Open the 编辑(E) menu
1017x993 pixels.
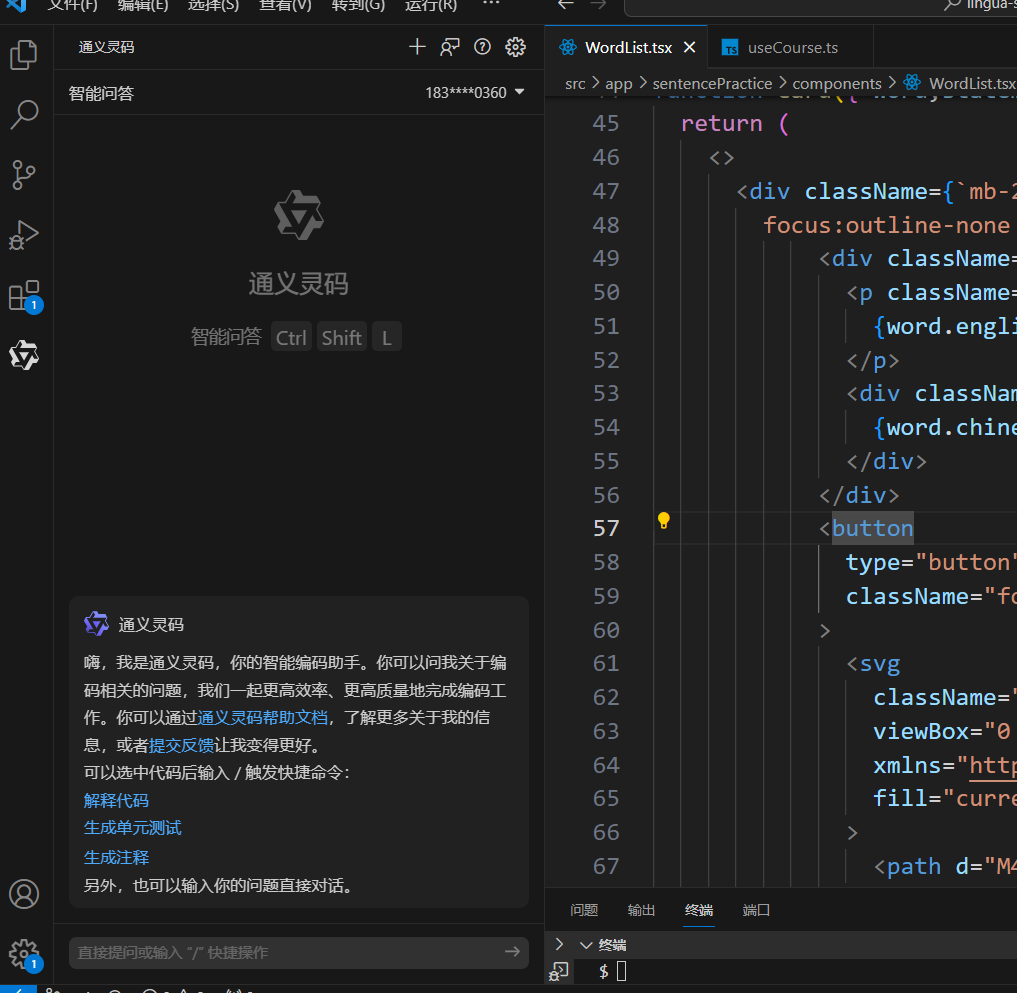coord(143,5)
